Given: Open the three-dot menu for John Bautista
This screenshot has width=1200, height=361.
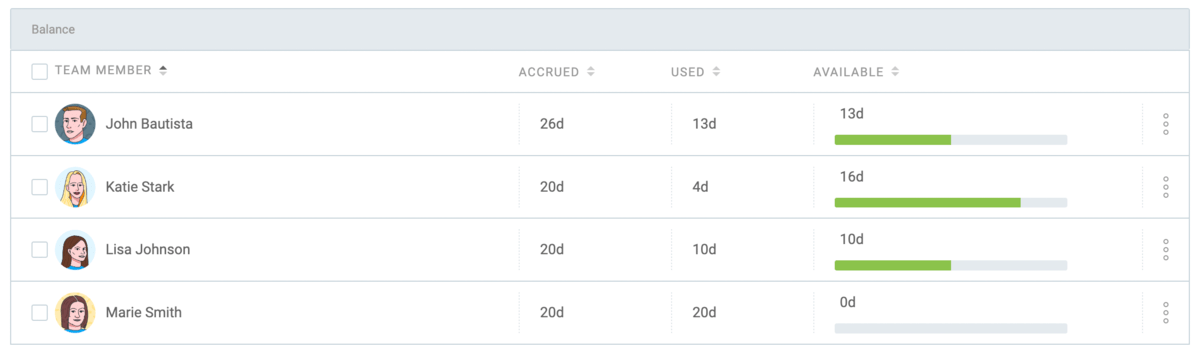Looking at the screenshot, I should click(1166, 124).
